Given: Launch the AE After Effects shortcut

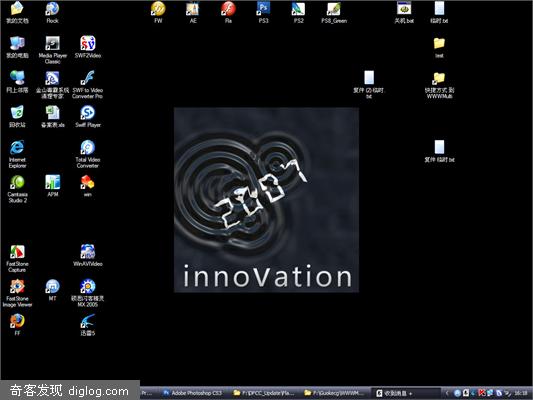Looking at the screenshot, I should click(193, 12).
